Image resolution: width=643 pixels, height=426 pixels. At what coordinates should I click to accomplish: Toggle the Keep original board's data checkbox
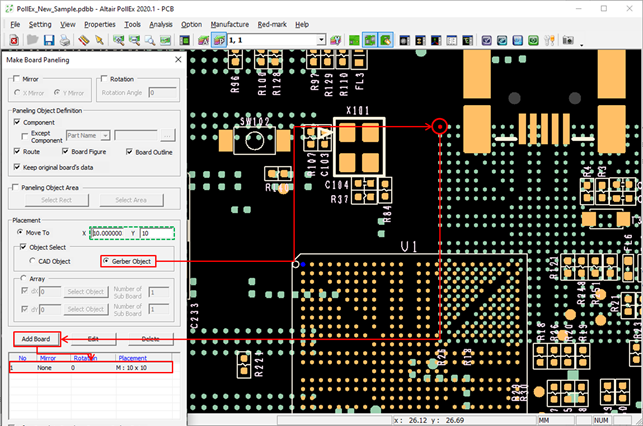point(17,166)
